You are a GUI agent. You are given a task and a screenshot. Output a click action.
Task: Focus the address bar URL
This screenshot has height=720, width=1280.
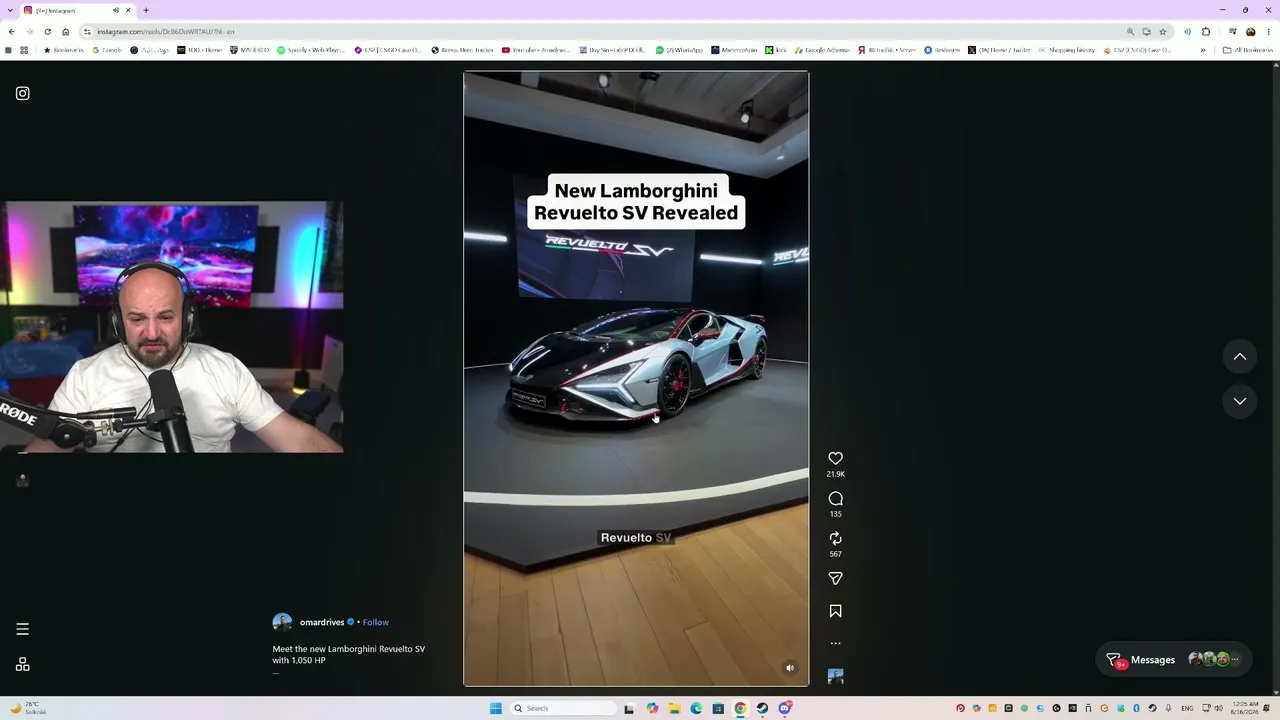click(166, 32)
